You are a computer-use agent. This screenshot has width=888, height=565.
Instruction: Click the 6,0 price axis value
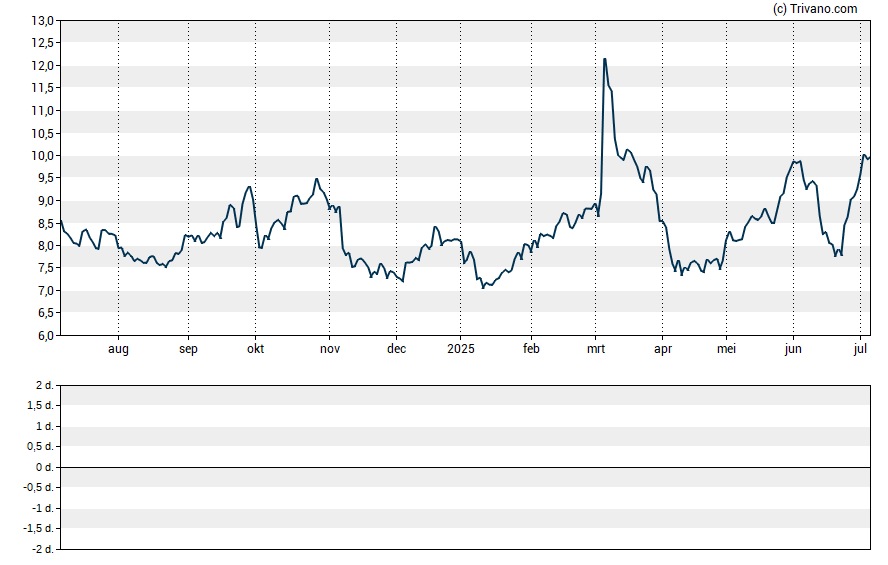[46, 335]
